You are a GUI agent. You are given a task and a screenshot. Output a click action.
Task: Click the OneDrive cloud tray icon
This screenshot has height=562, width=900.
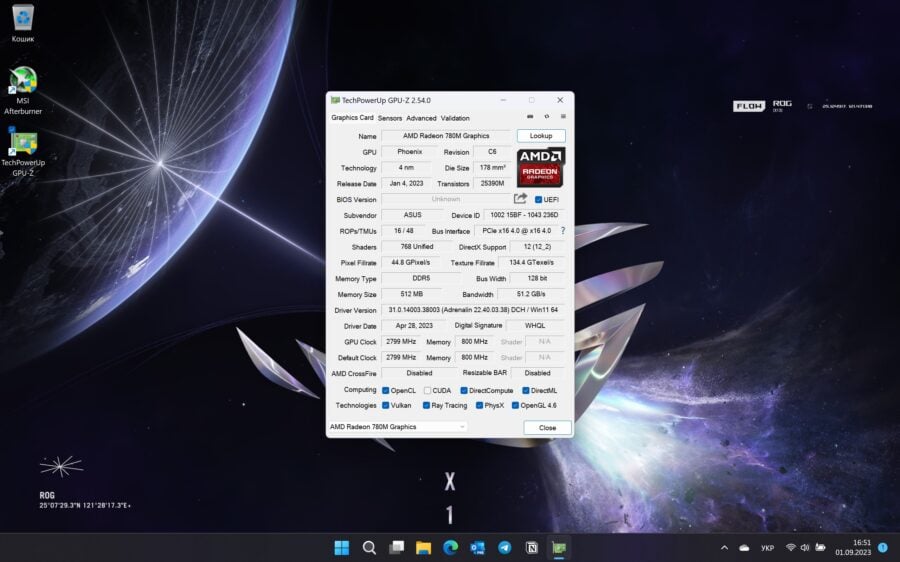[744, 548]
